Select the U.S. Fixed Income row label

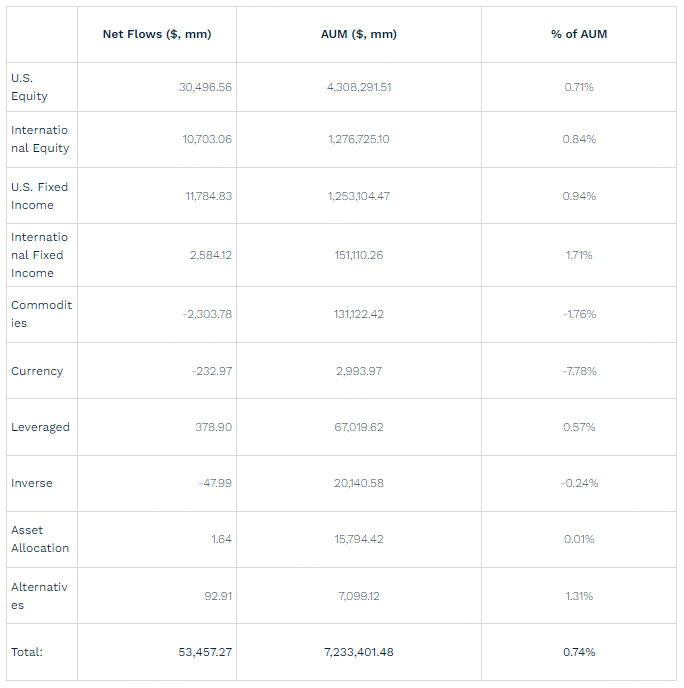tap(40, 196)
